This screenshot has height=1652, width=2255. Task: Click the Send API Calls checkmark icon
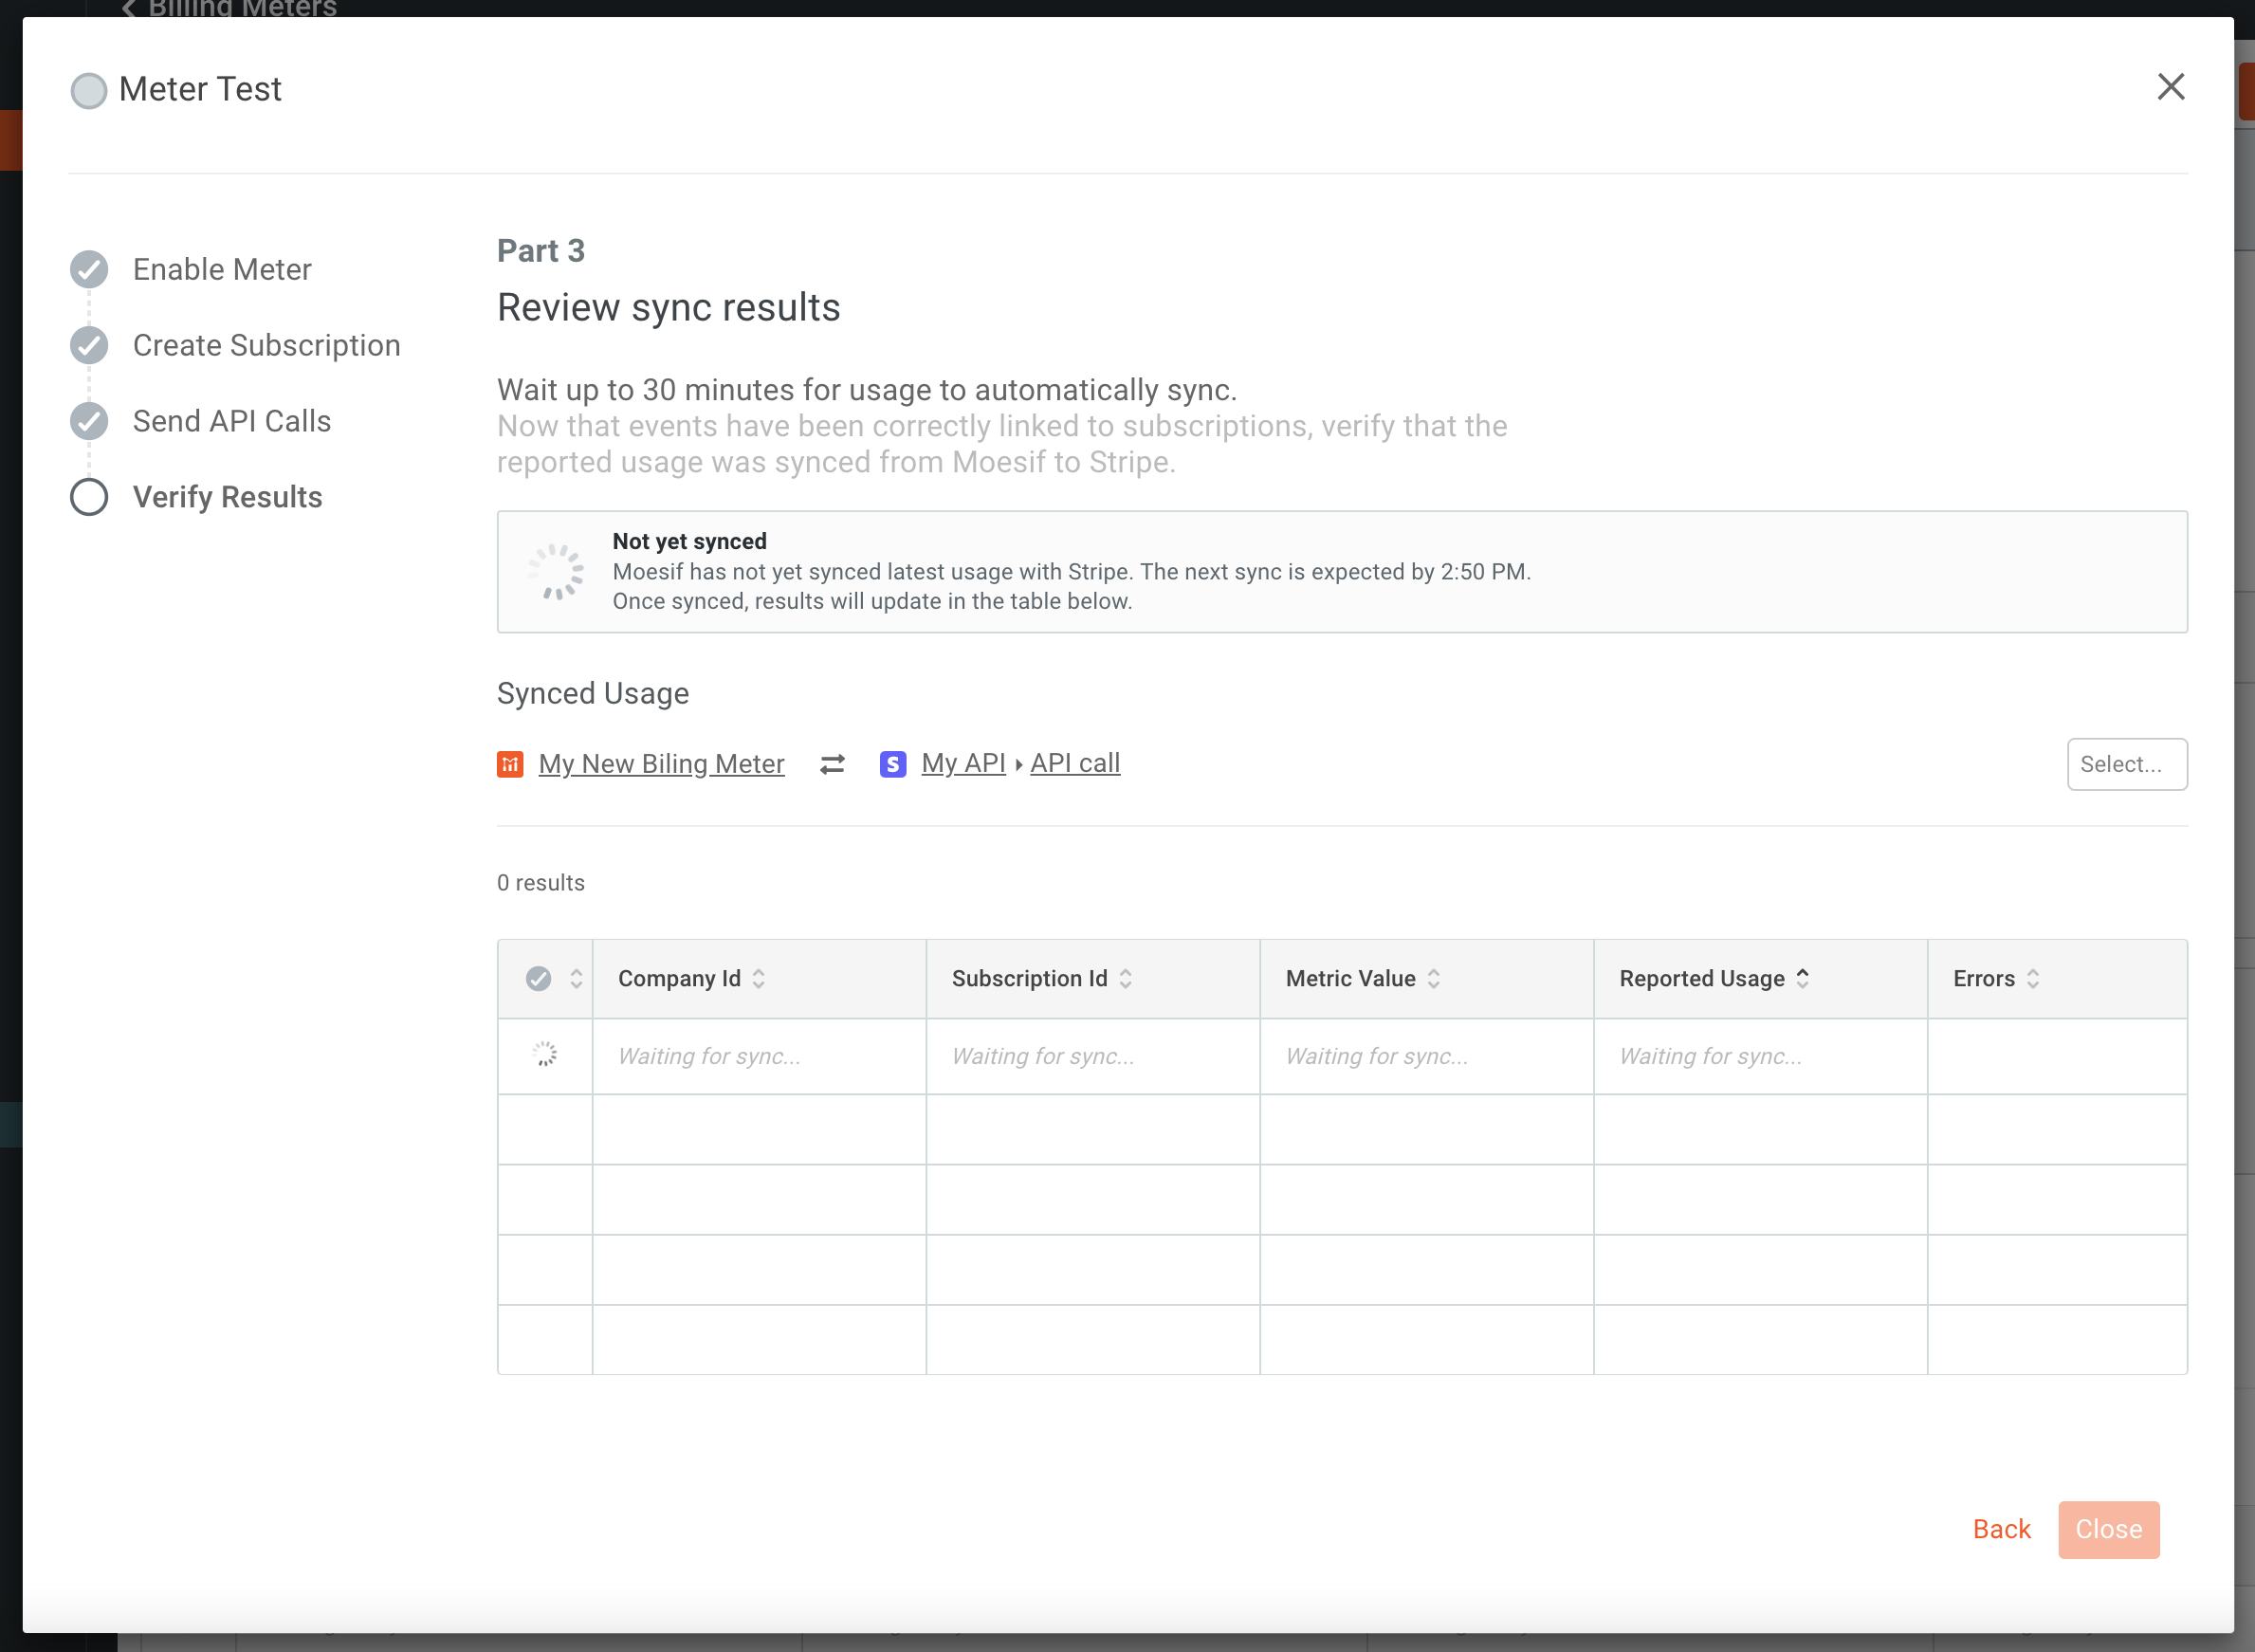(x=89, y=421)
